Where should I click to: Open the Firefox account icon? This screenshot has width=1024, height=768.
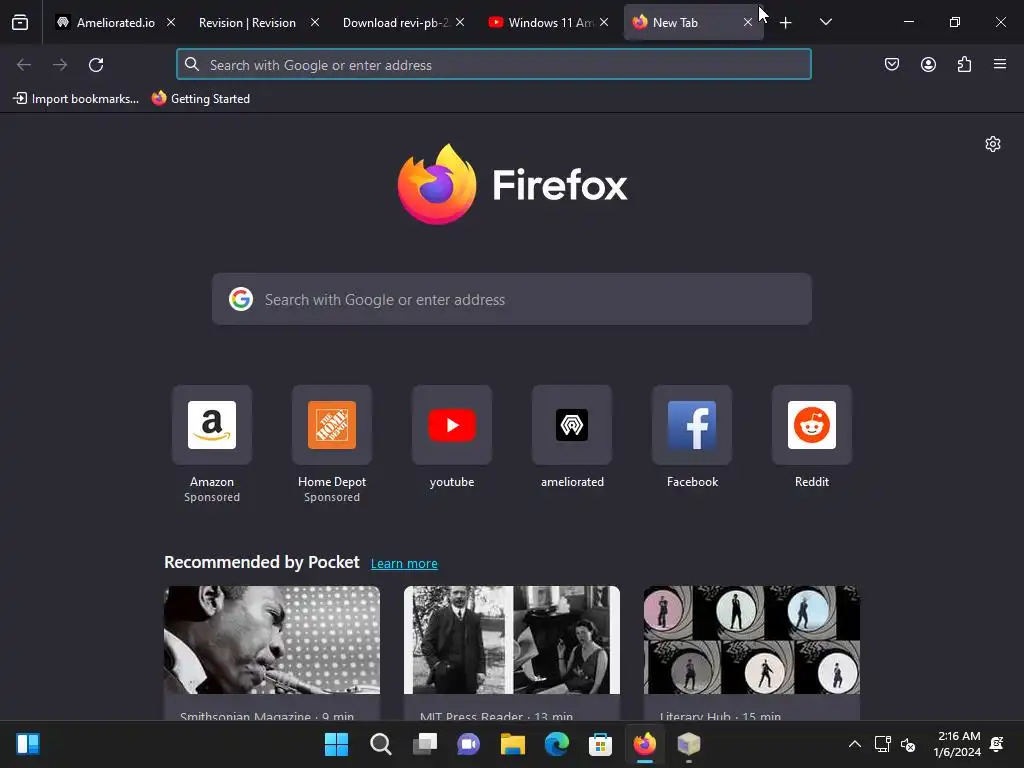928,64
